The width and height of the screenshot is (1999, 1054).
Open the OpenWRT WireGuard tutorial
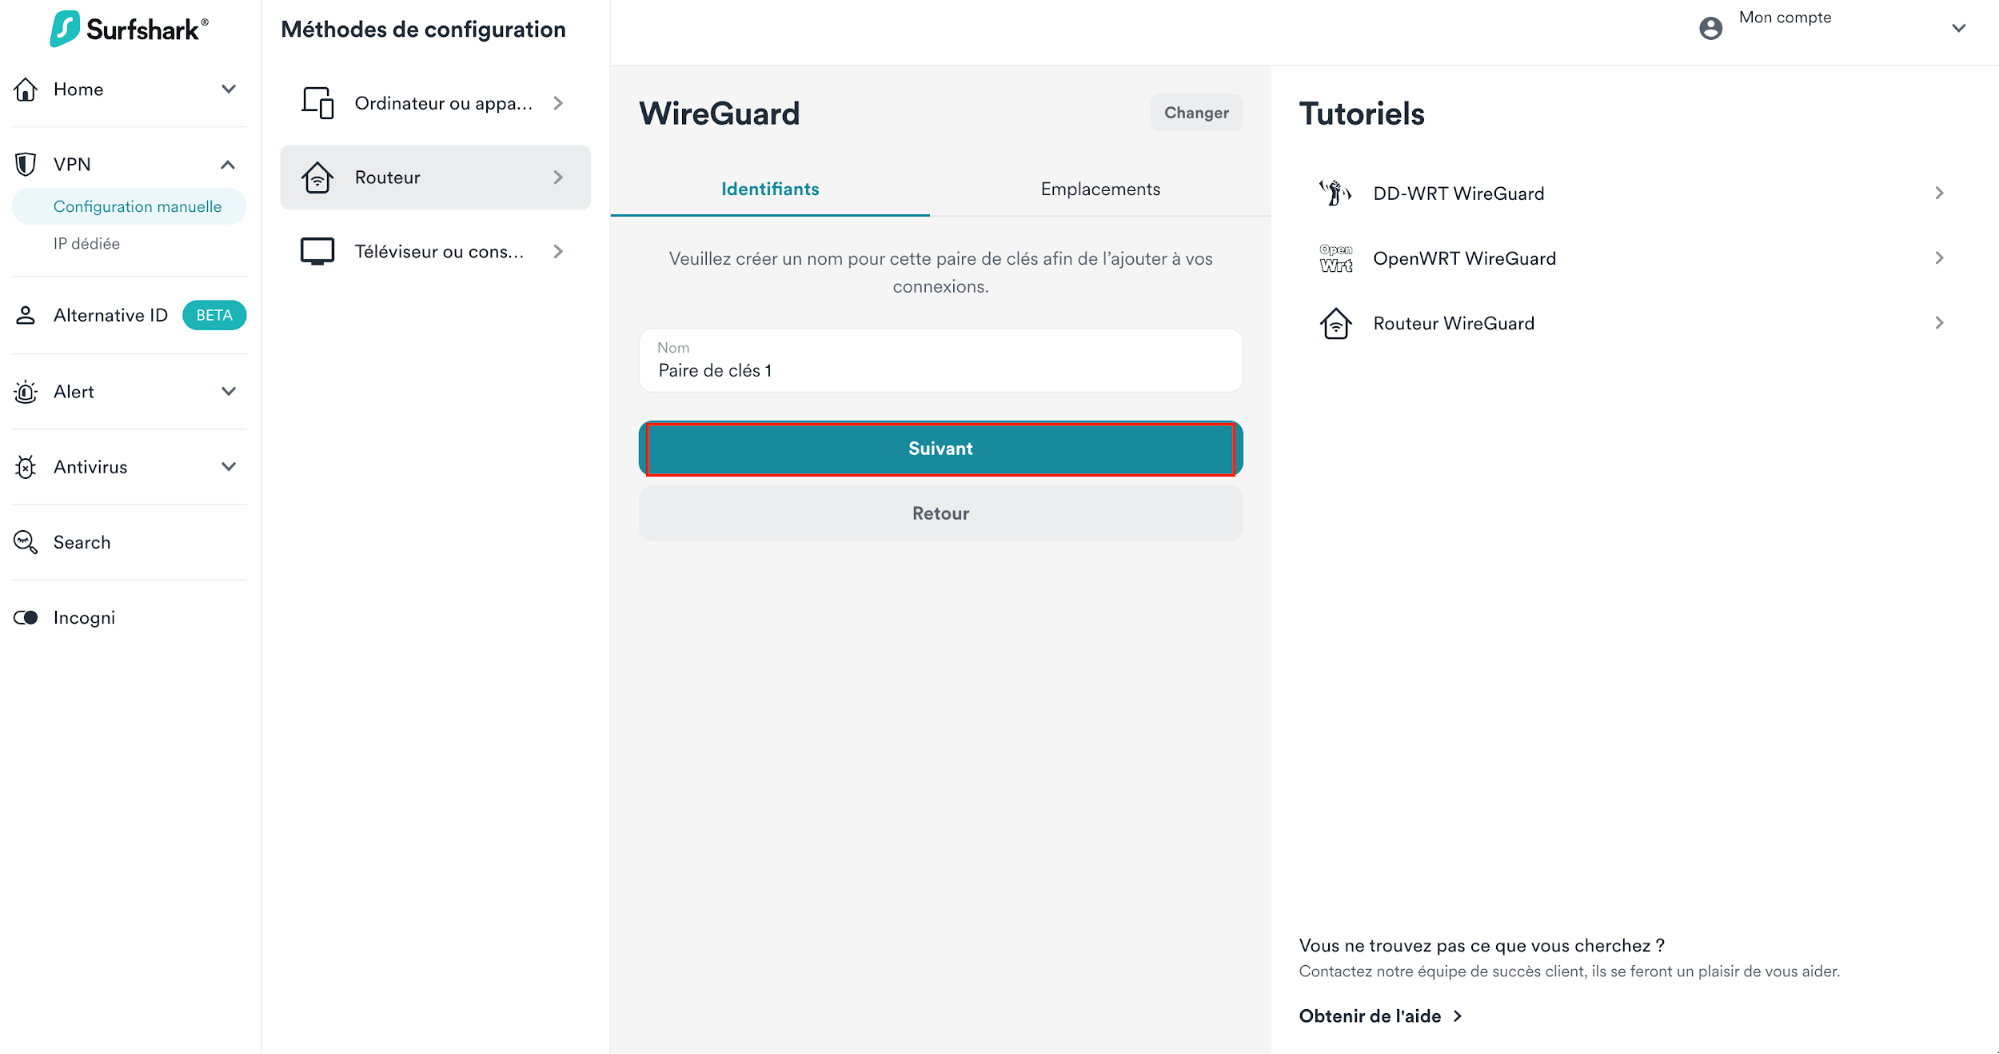1634,258
